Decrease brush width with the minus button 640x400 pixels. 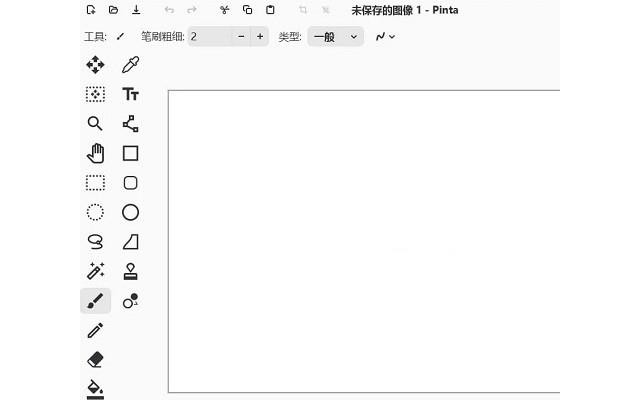tap(241, 37)
